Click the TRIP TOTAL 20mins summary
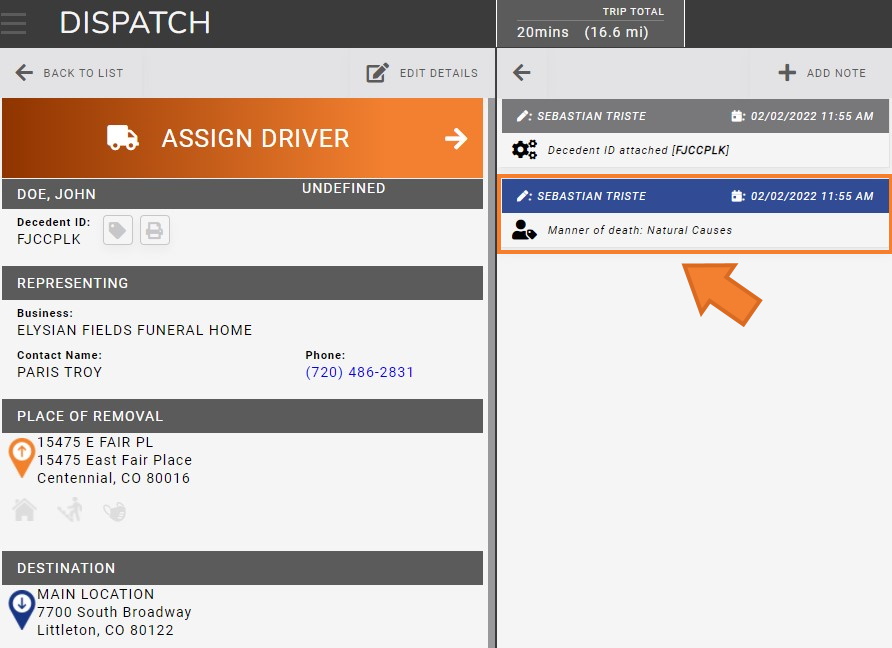 590,24
